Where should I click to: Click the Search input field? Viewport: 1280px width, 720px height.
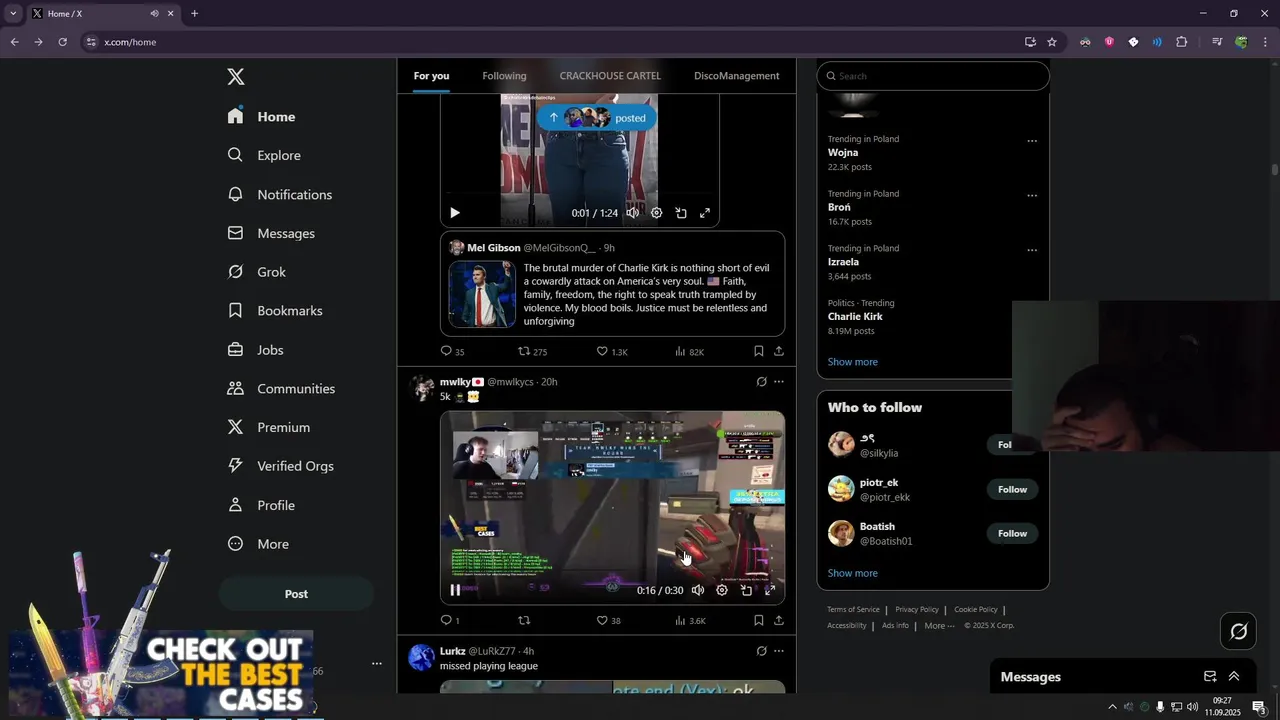(933, 76)
